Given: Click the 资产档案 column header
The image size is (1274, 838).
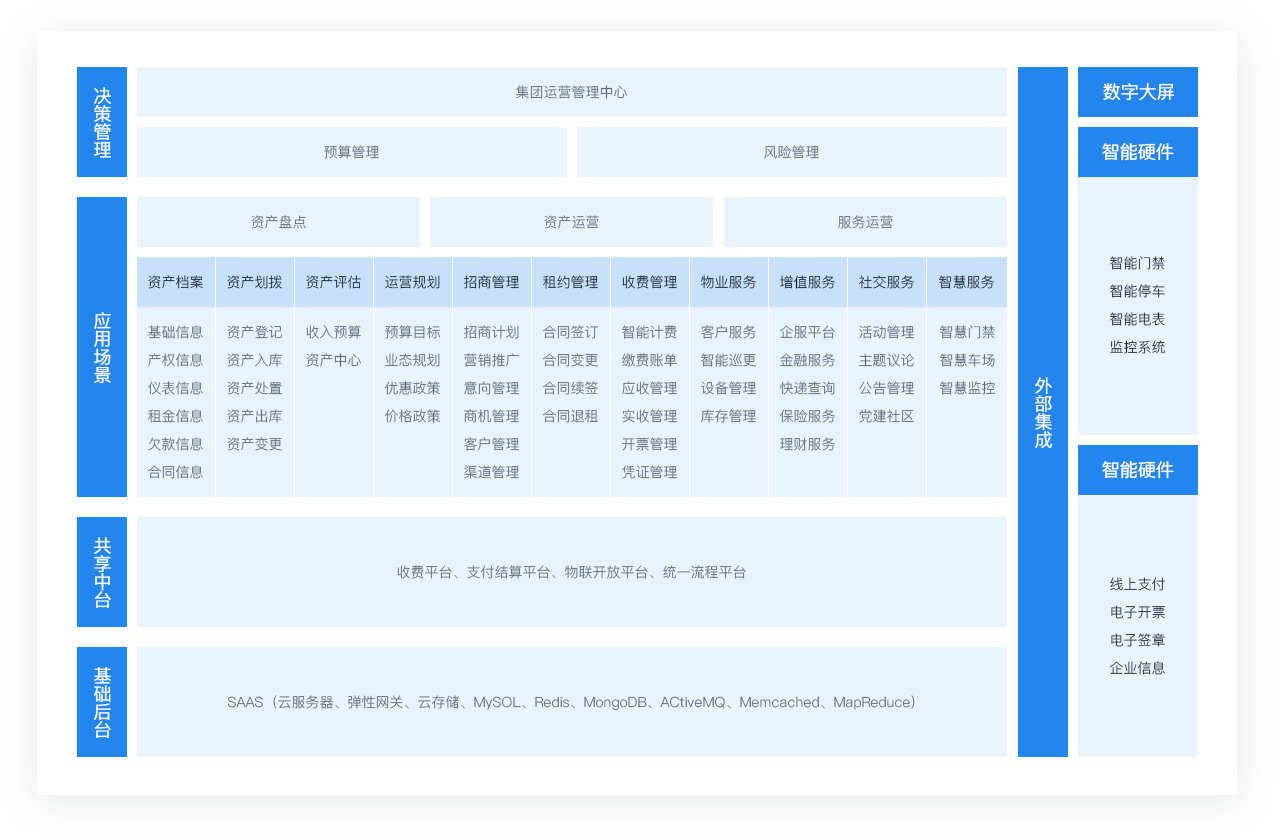Looking at the screenshot, I should pyautogui.click(x=175, y=282).
